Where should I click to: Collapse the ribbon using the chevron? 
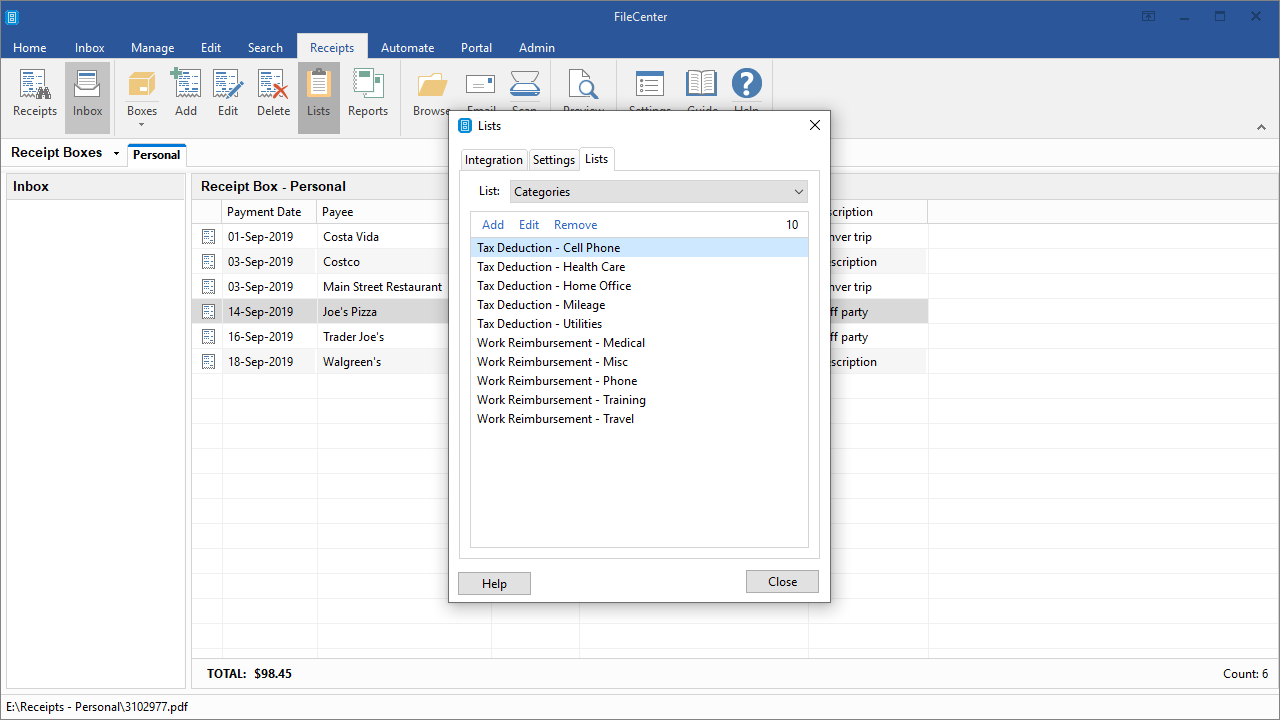pyautogui.click(x=1260, y=127)
